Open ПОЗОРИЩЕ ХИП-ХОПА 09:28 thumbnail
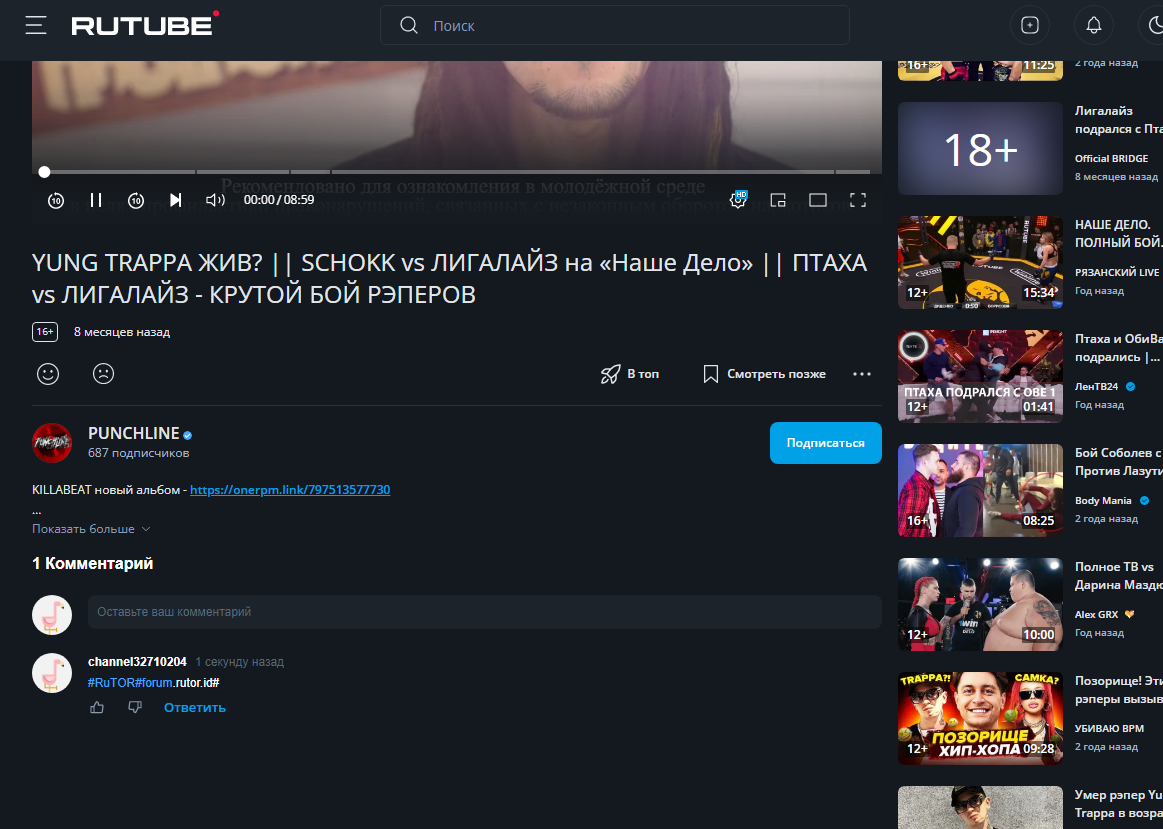Viewport: 1163px width, 829px height. [981, 719]
